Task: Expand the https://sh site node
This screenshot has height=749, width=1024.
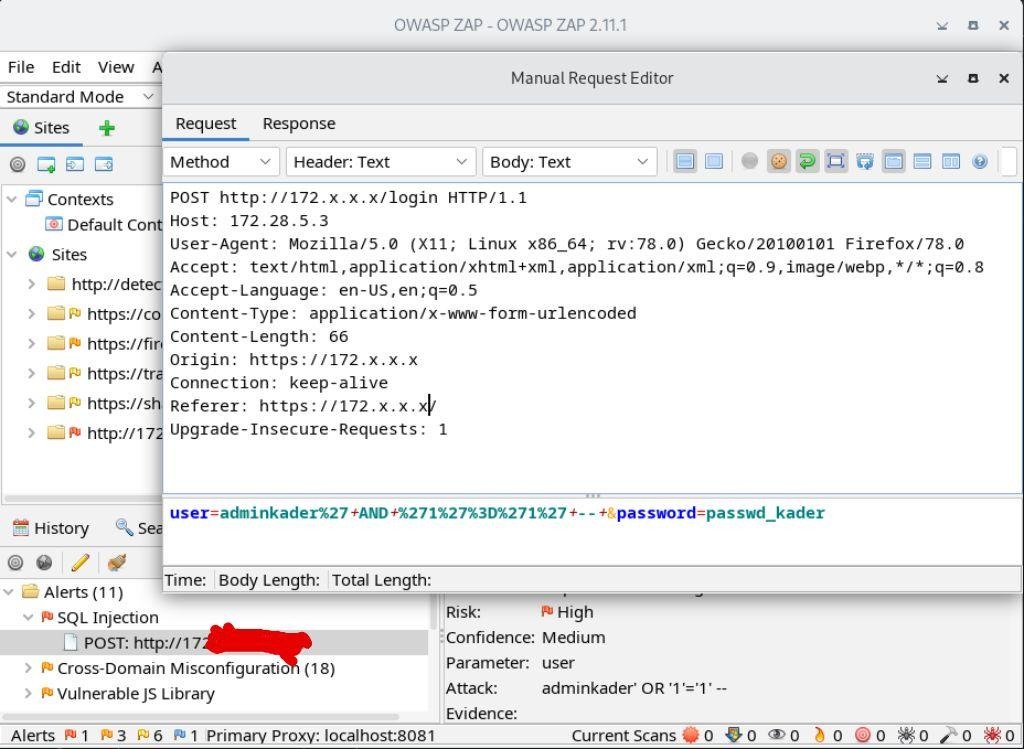Action: (x=31, y=403)
